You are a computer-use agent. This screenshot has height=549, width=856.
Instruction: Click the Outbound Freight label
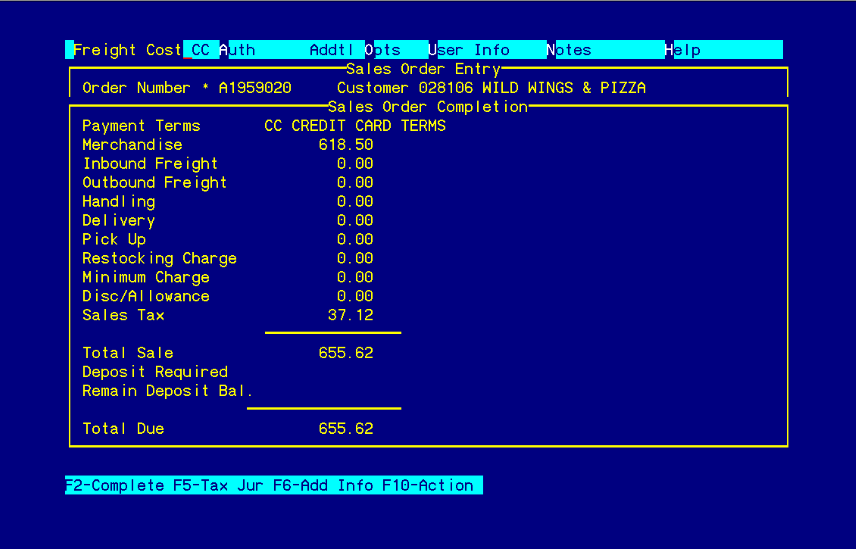click(154, 182)
